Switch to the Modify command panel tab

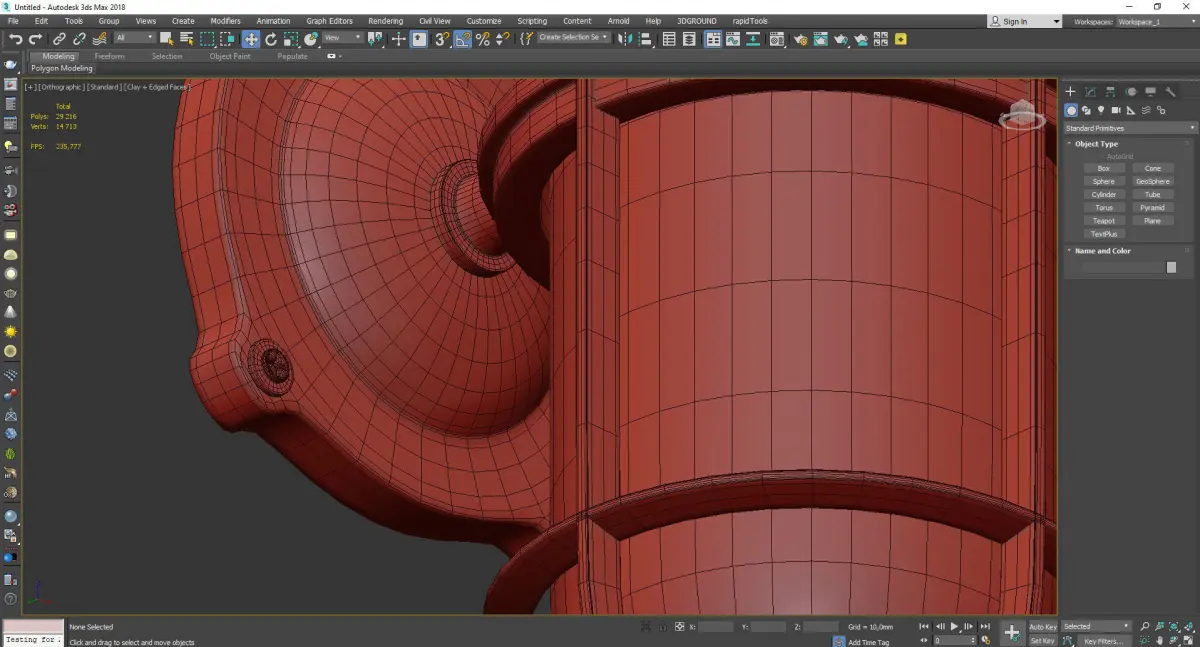click(x=1090, y=92)
